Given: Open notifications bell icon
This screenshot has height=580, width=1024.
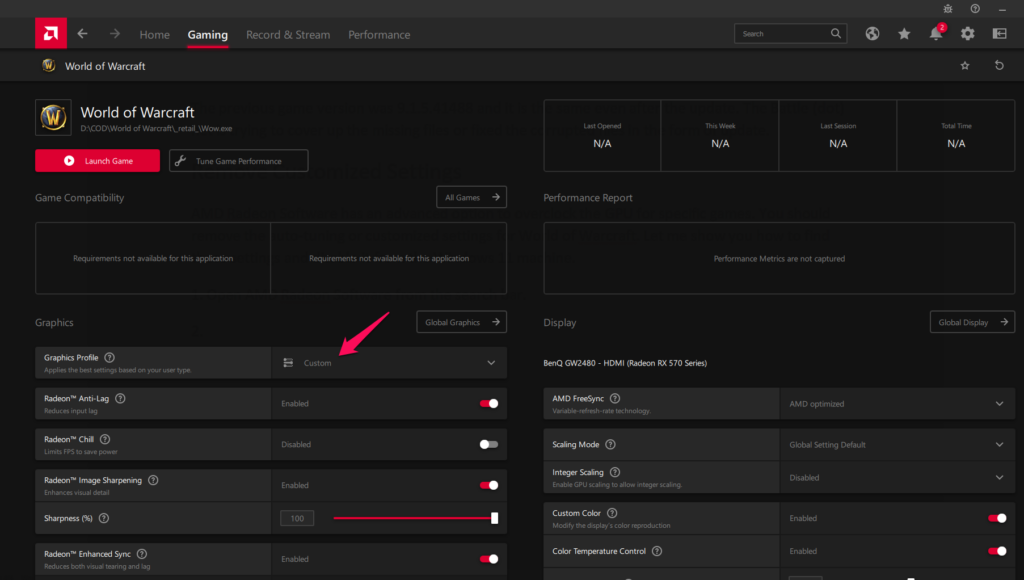Looking at the screenshot, I should [x=936, y=33].
